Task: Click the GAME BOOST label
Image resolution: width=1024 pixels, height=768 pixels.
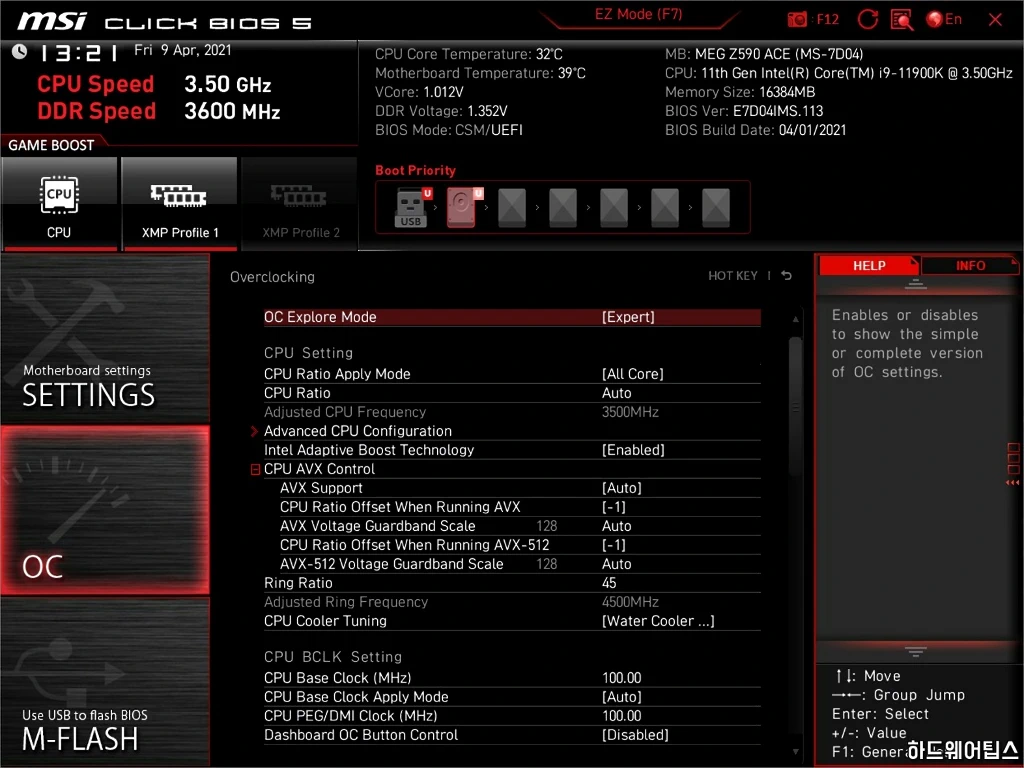Action: [x=51, y=145]
